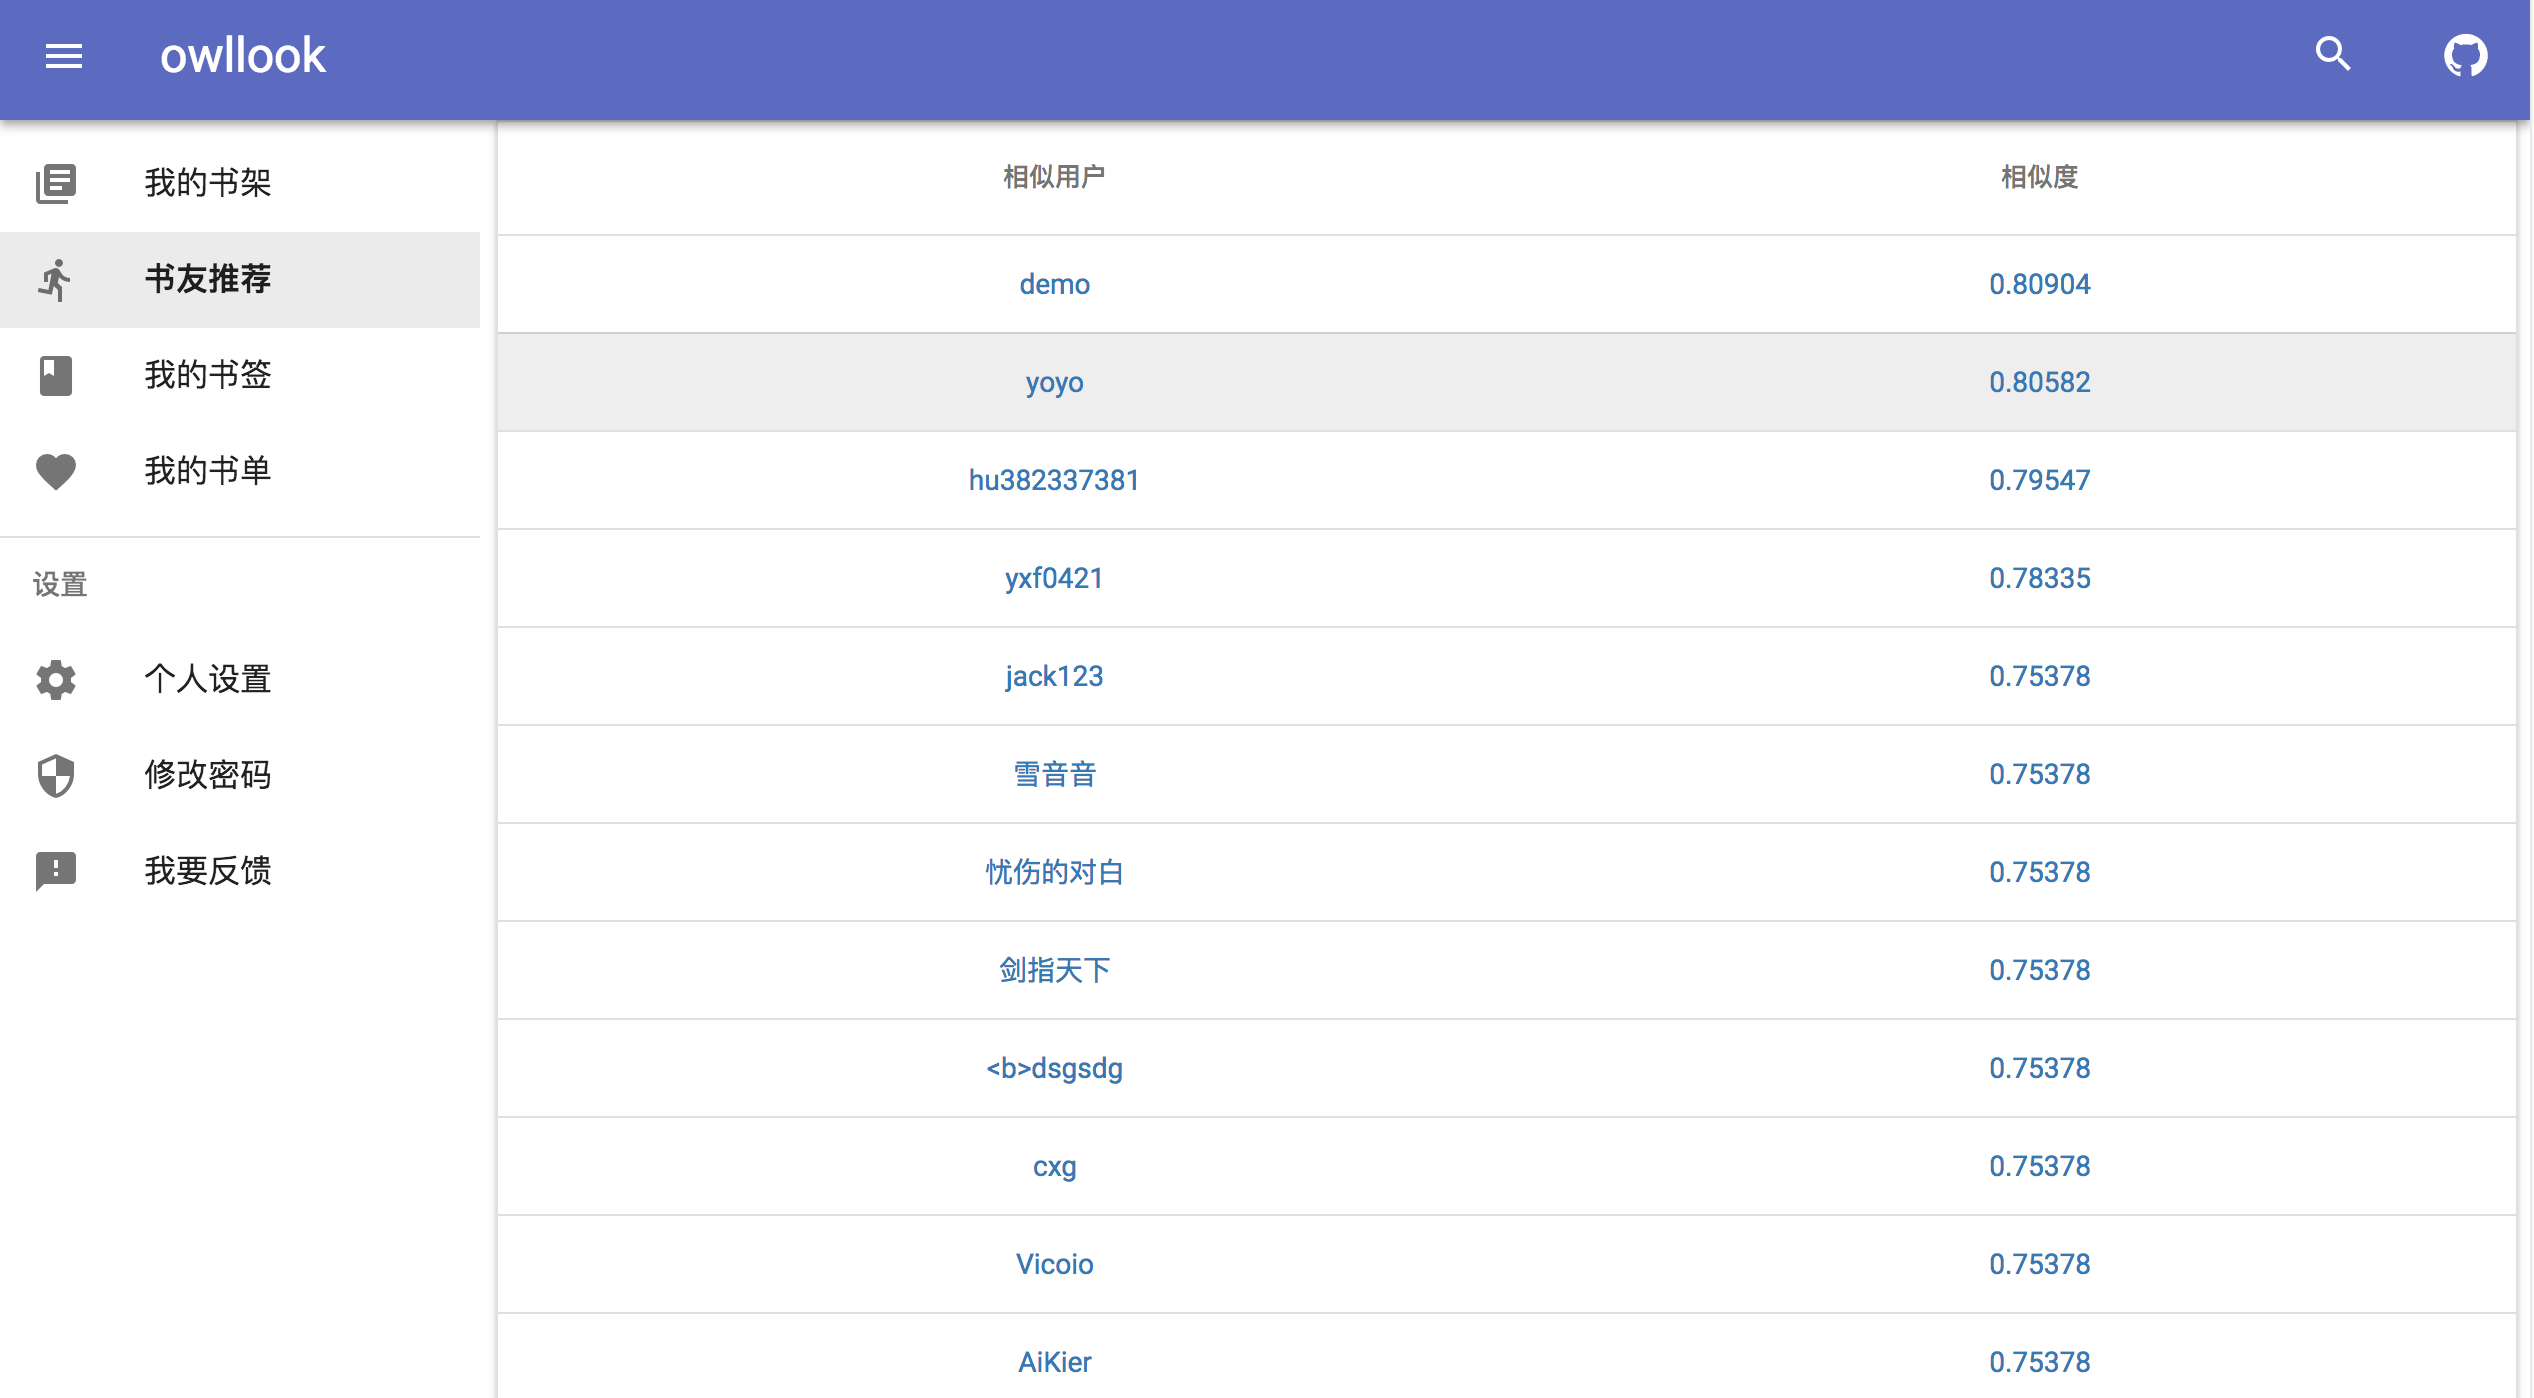Open the hamburger navigation menu
Viewport: 2534px width, 1398px height.
[x=64, y=56]
